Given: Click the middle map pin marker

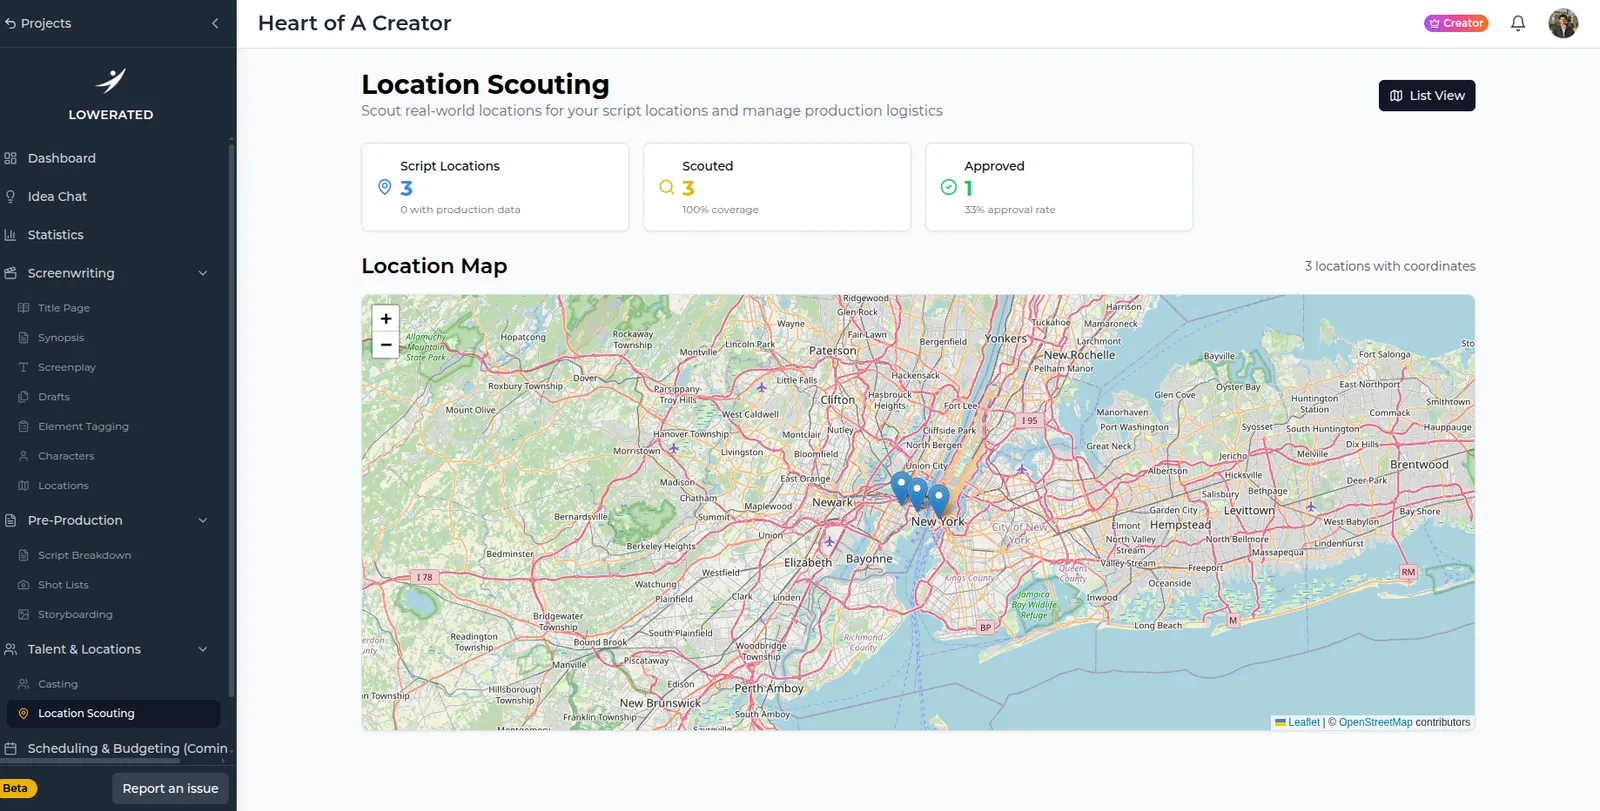Looking at the screenshot, I should pos(918,494).
